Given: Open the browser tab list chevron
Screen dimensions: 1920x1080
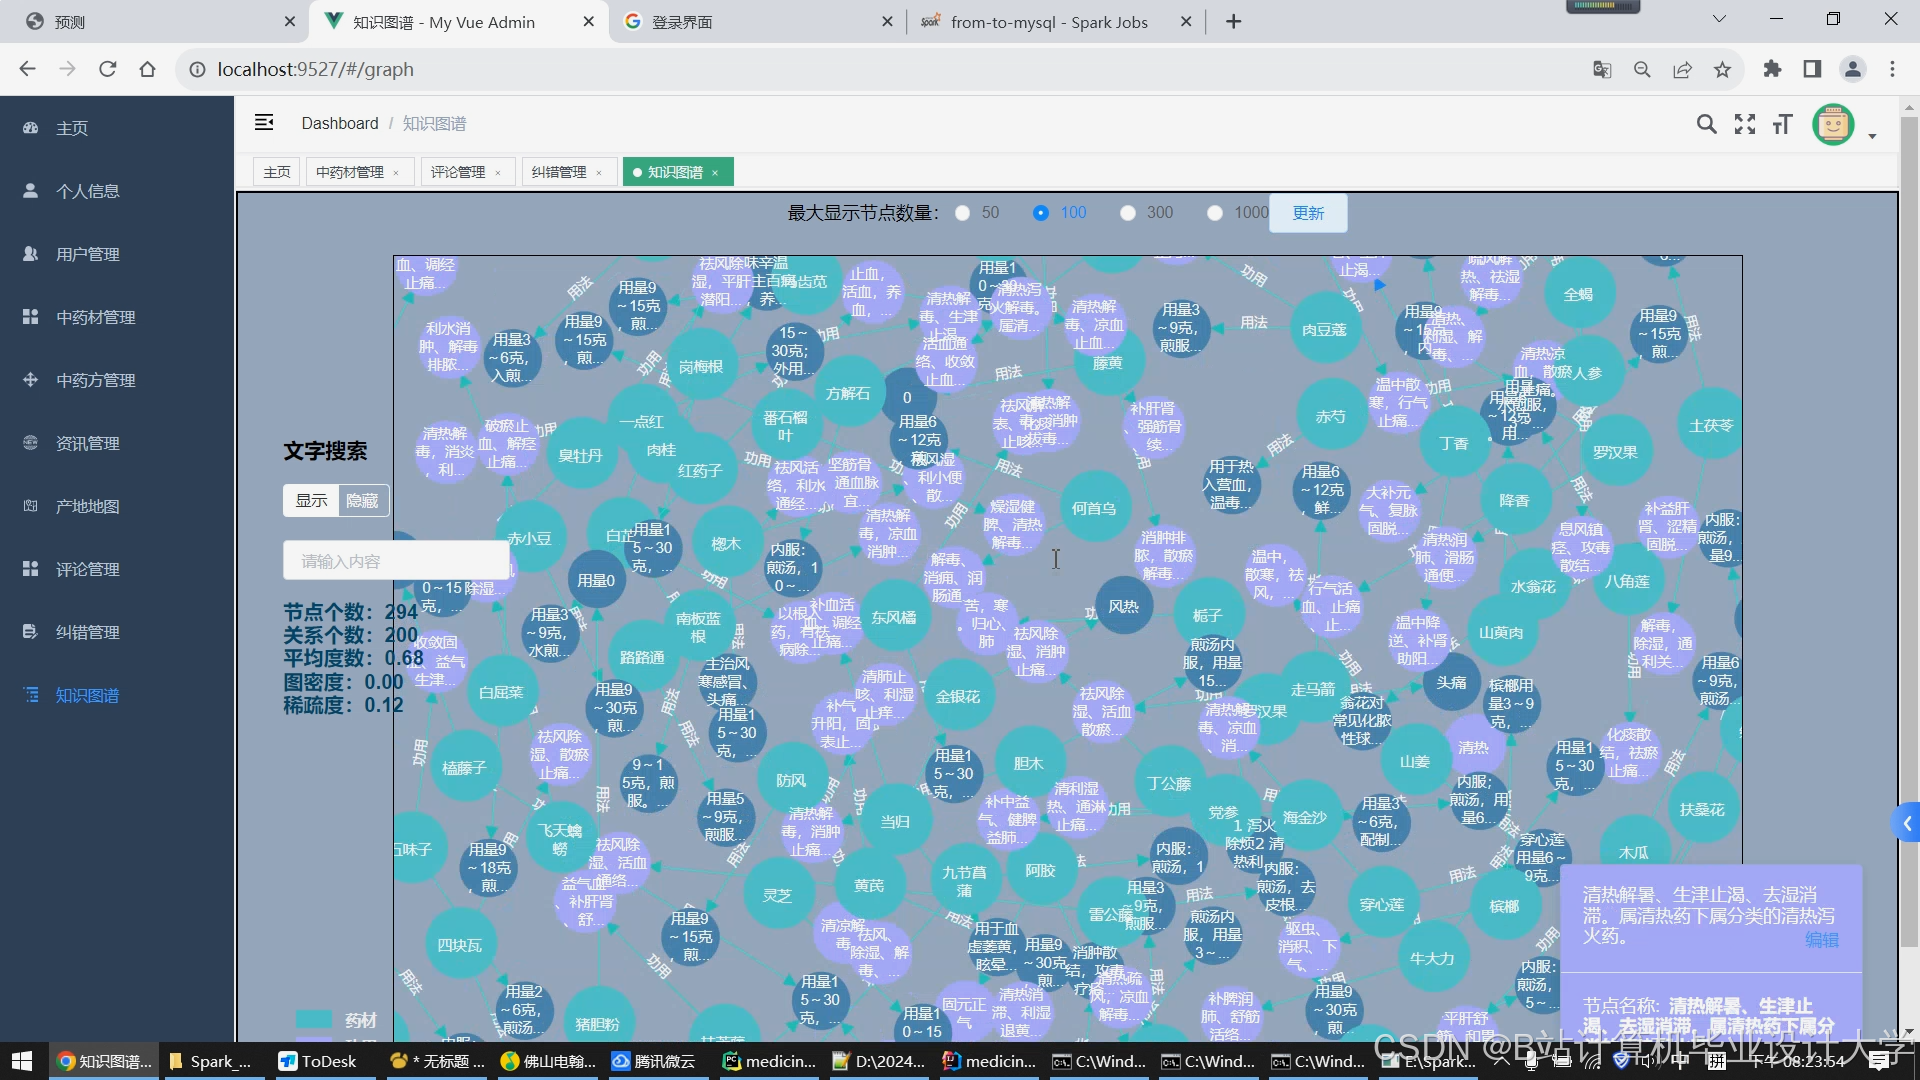Looking at the screenshot, I should pyautogui.click(x=1719, y=19).
